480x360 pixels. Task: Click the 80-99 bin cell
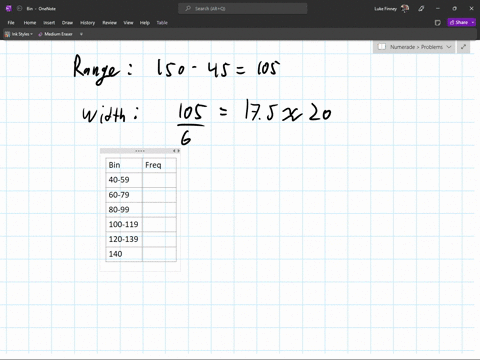tap(124, 210)
